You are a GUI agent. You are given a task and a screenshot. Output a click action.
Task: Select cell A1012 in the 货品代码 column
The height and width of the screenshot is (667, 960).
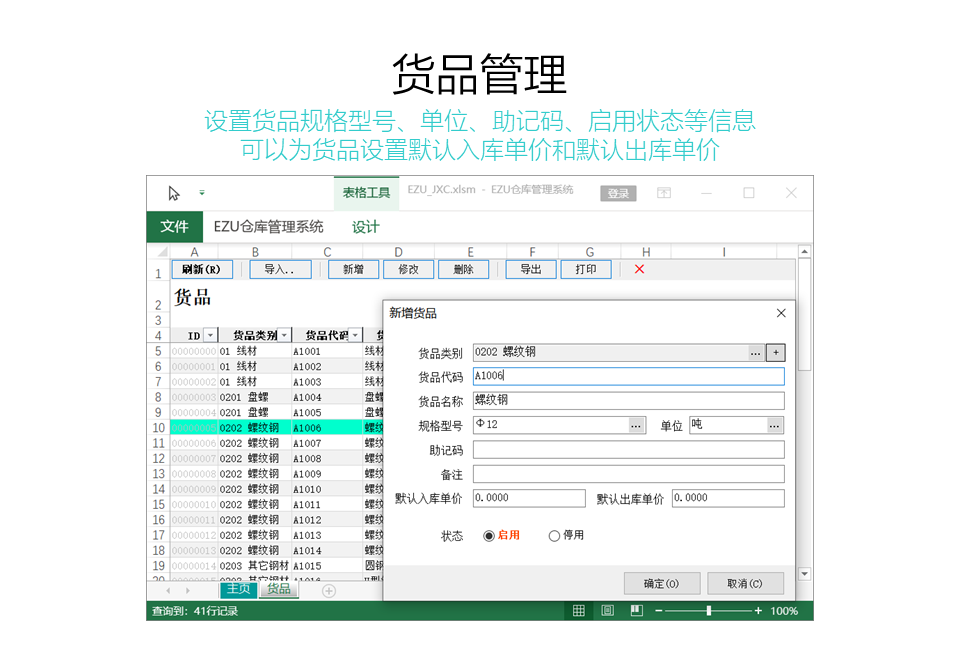pos(327,520)
